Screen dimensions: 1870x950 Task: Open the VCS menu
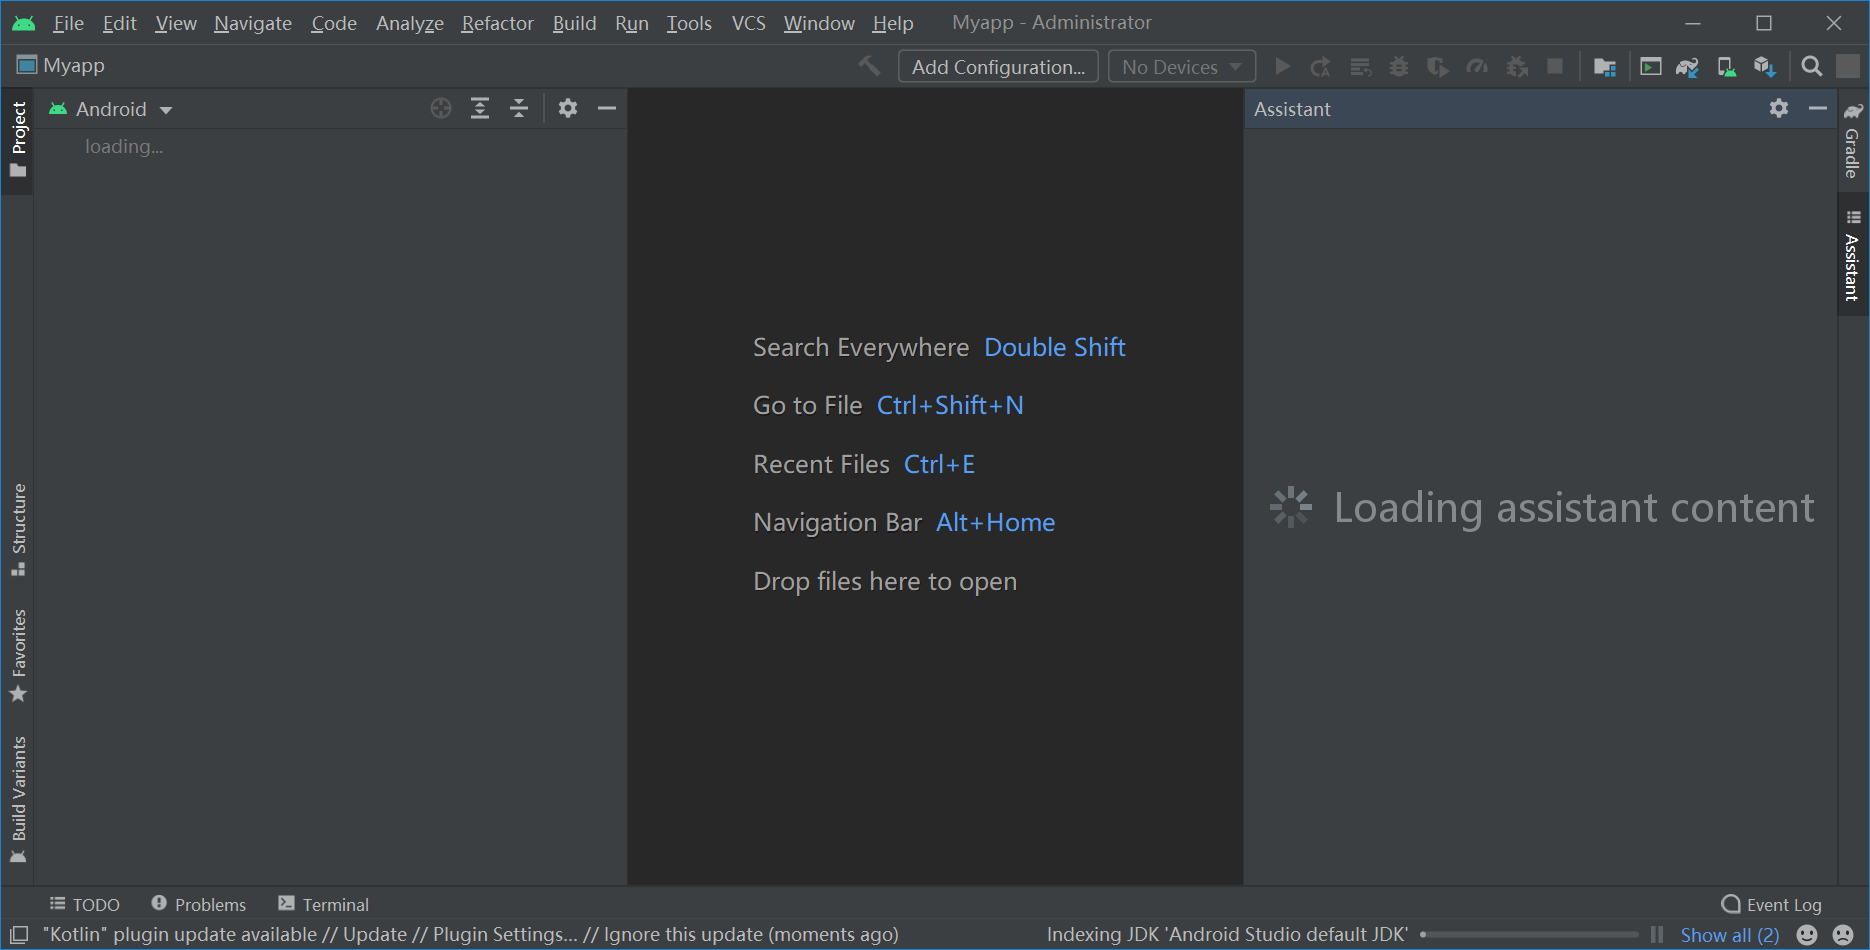(x=749, y=23)
